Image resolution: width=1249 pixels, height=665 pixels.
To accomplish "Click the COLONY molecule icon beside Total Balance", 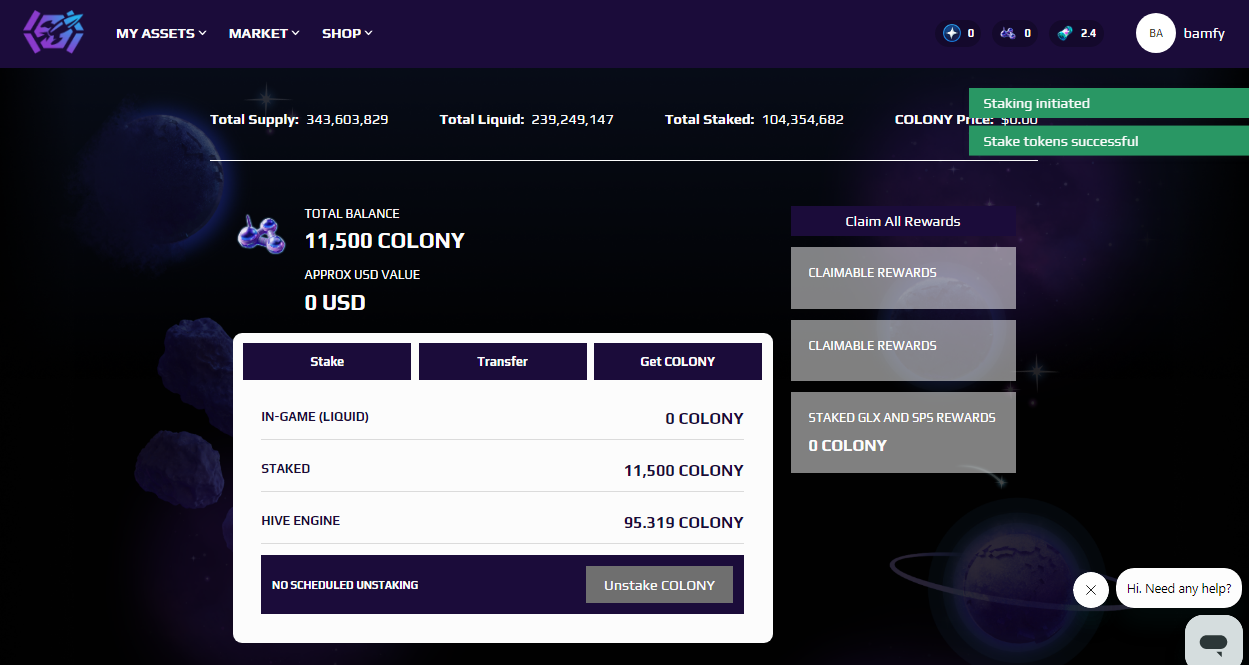I will point(261,232).
